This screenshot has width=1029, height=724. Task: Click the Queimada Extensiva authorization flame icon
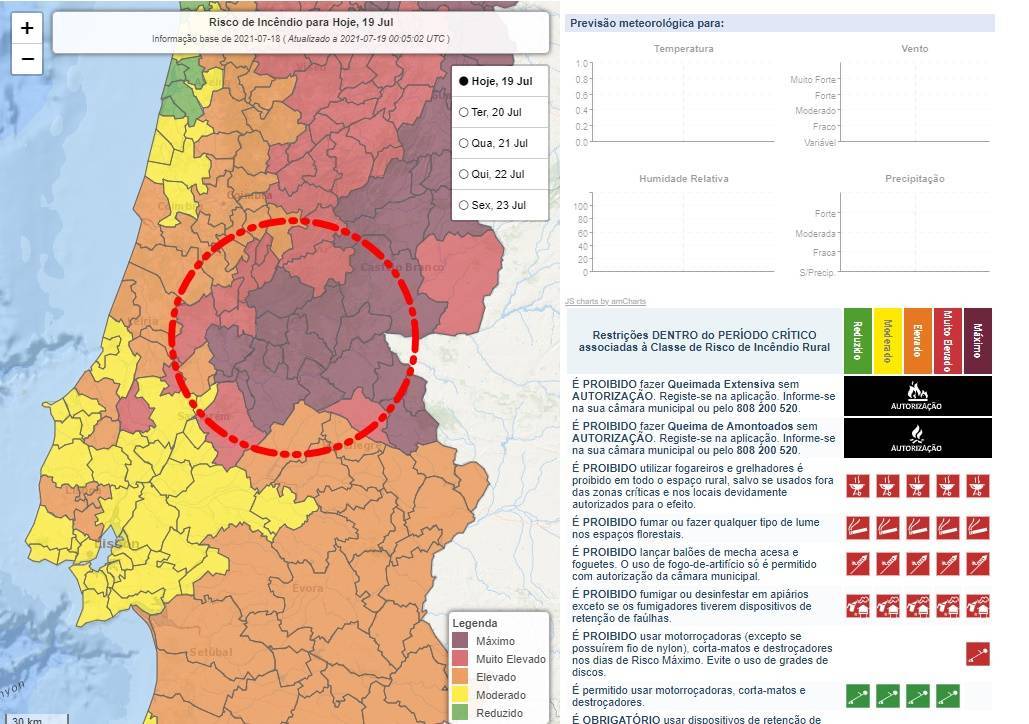click(917, 395)
